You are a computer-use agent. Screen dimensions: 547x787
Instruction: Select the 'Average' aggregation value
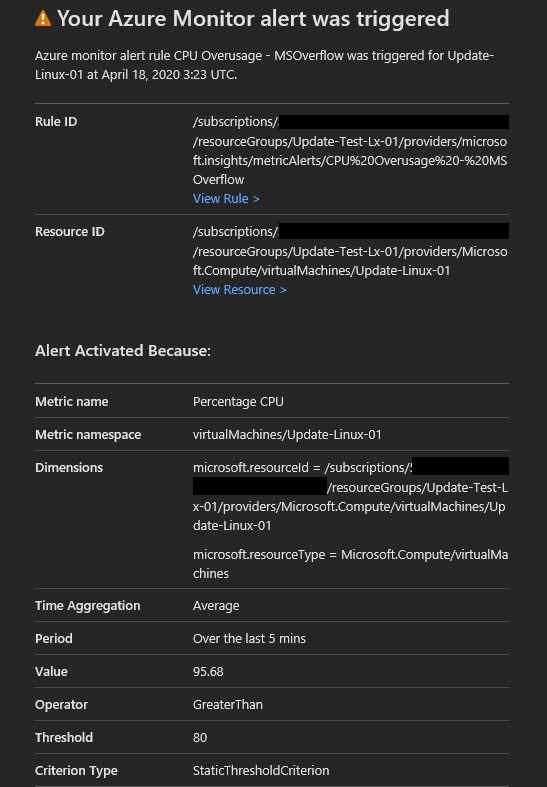[216, 606]
